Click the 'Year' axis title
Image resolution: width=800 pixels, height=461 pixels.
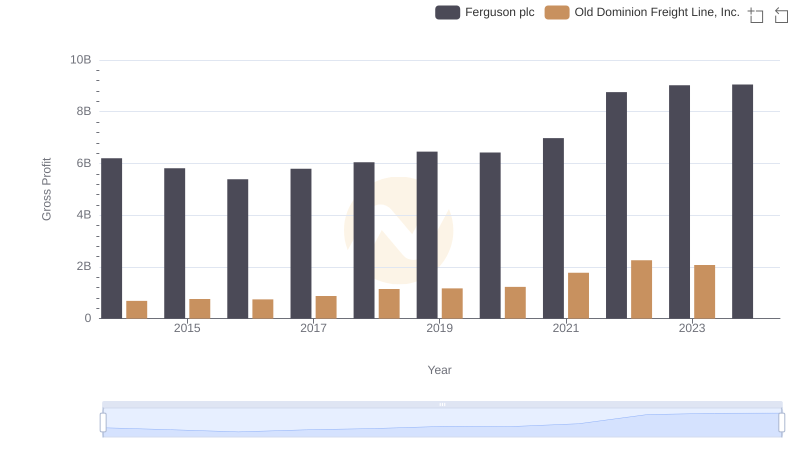pos(439,370)
